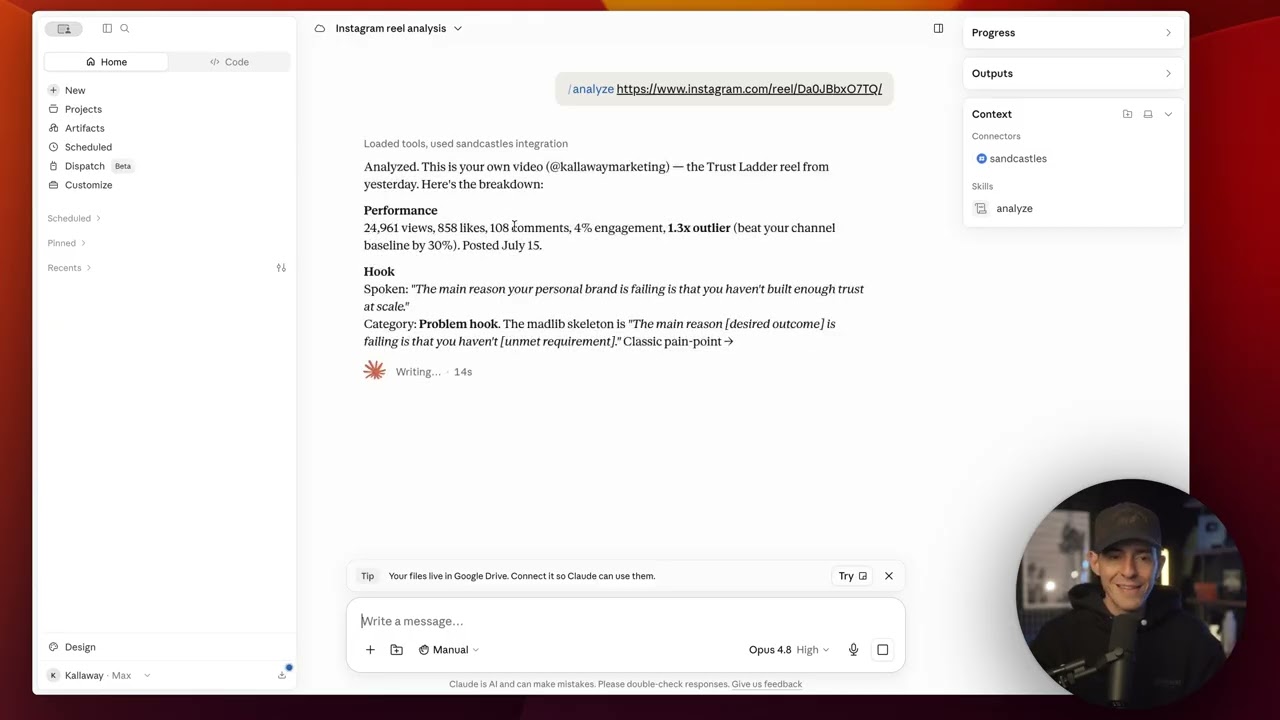This screenshot has width=1280, height=720.
Task: Click the avatar icon at top-left
Action: [x=64, y=28]
